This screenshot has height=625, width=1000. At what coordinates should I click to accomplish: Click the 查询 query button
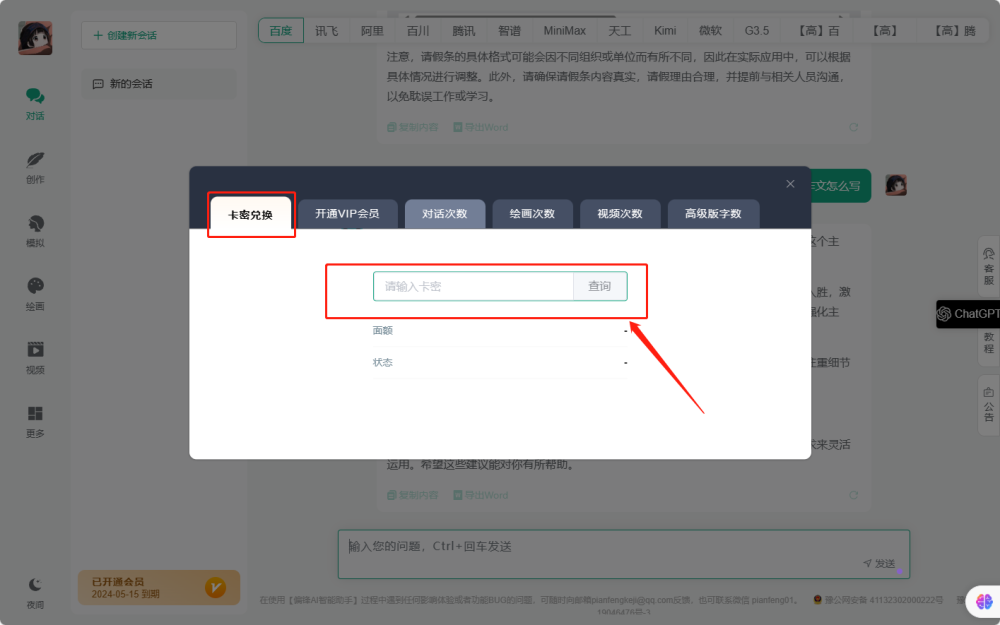[x=599, y=286]
